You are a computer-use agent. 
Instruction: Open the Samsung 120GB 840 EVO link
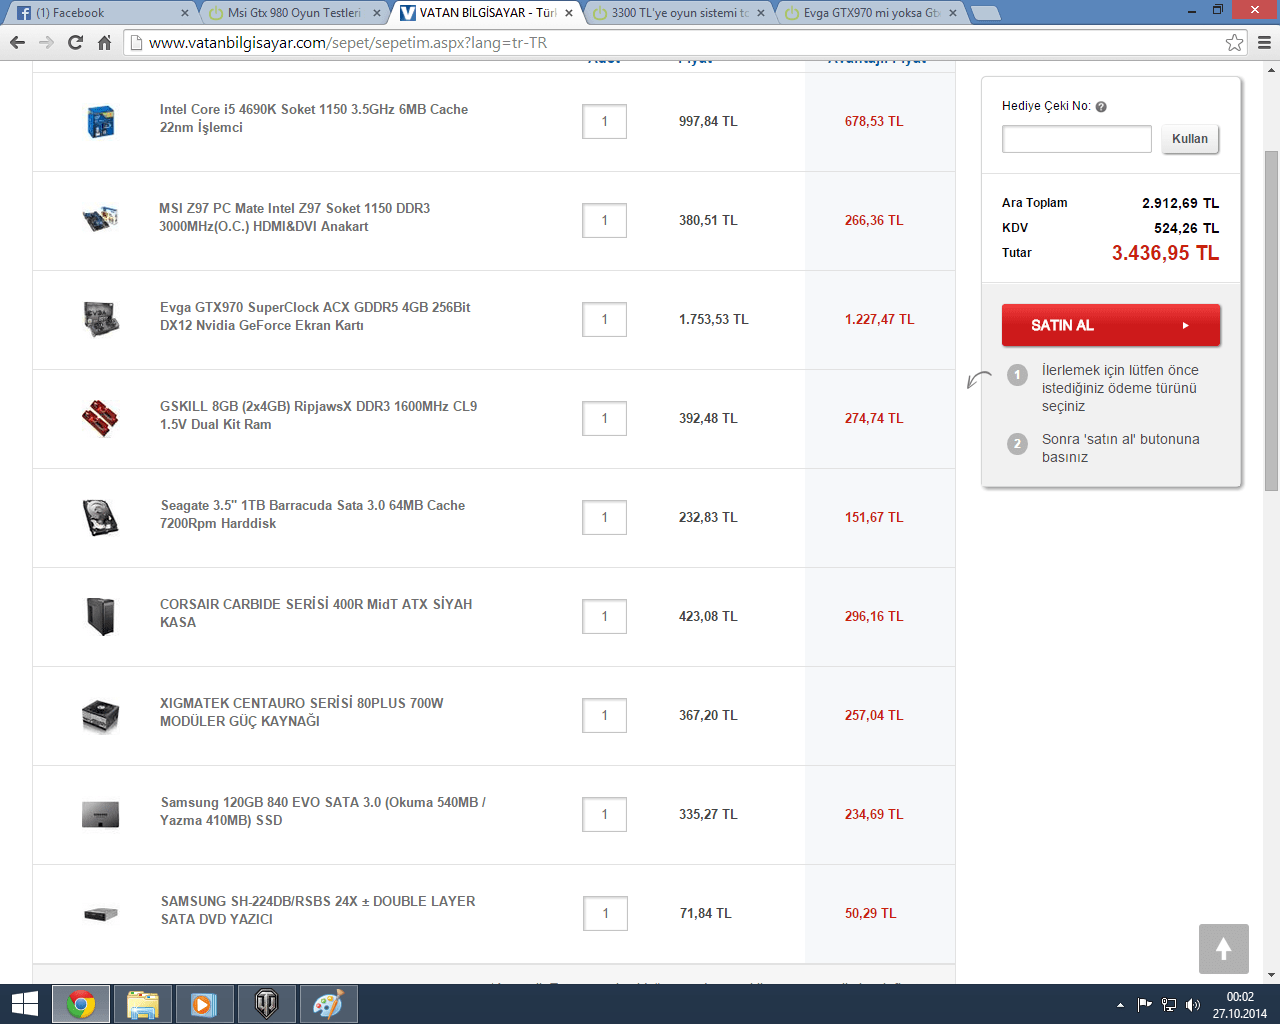tap(323, 811)
